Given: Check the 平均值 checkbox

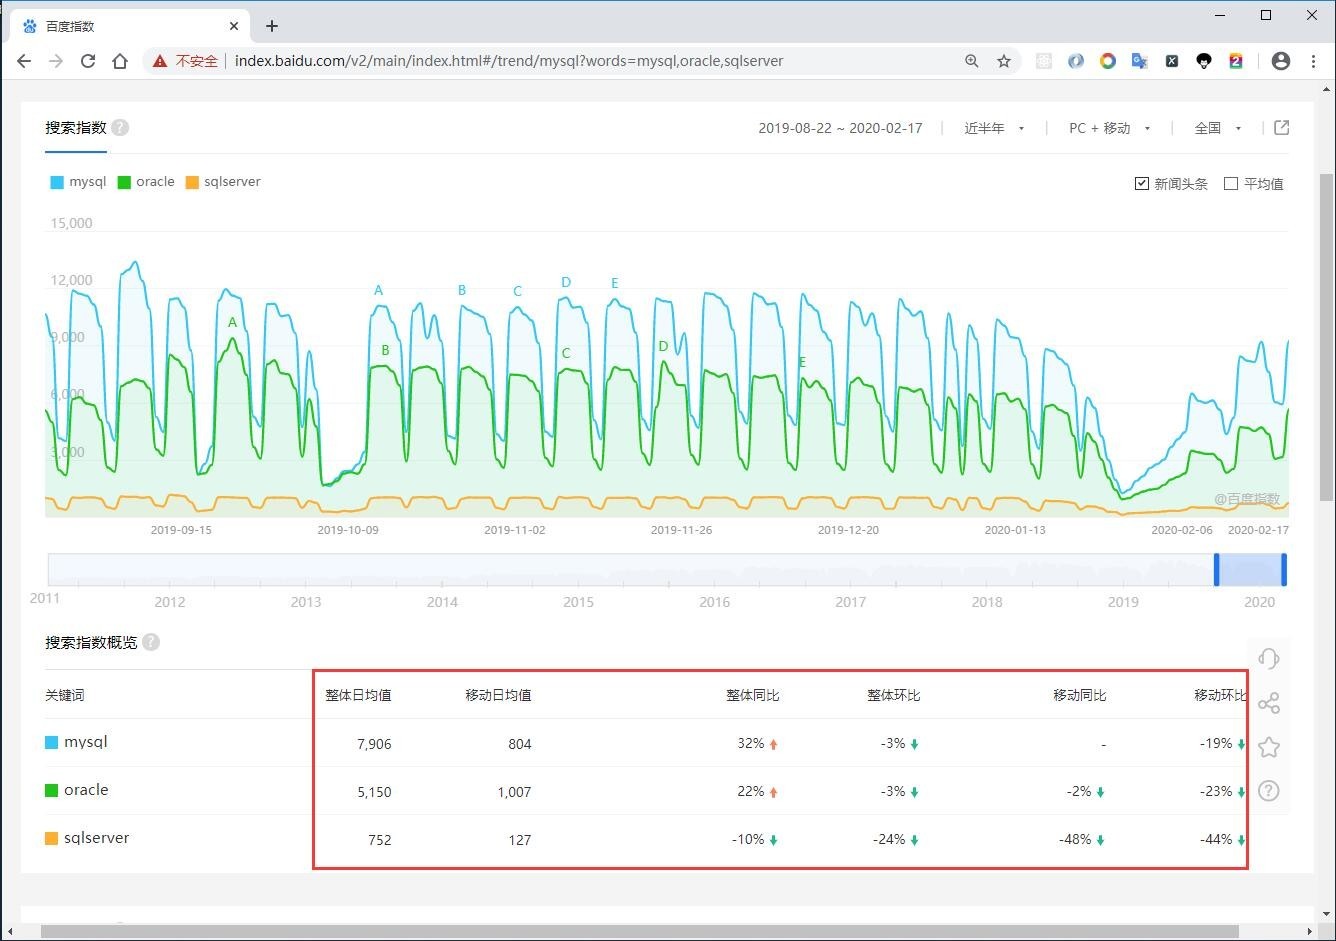Looking at the screenshot, I should [1231, 184].
